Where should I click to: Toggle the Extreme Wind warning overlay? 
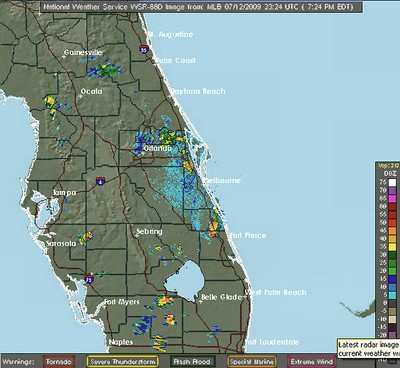tap(311, 362)
